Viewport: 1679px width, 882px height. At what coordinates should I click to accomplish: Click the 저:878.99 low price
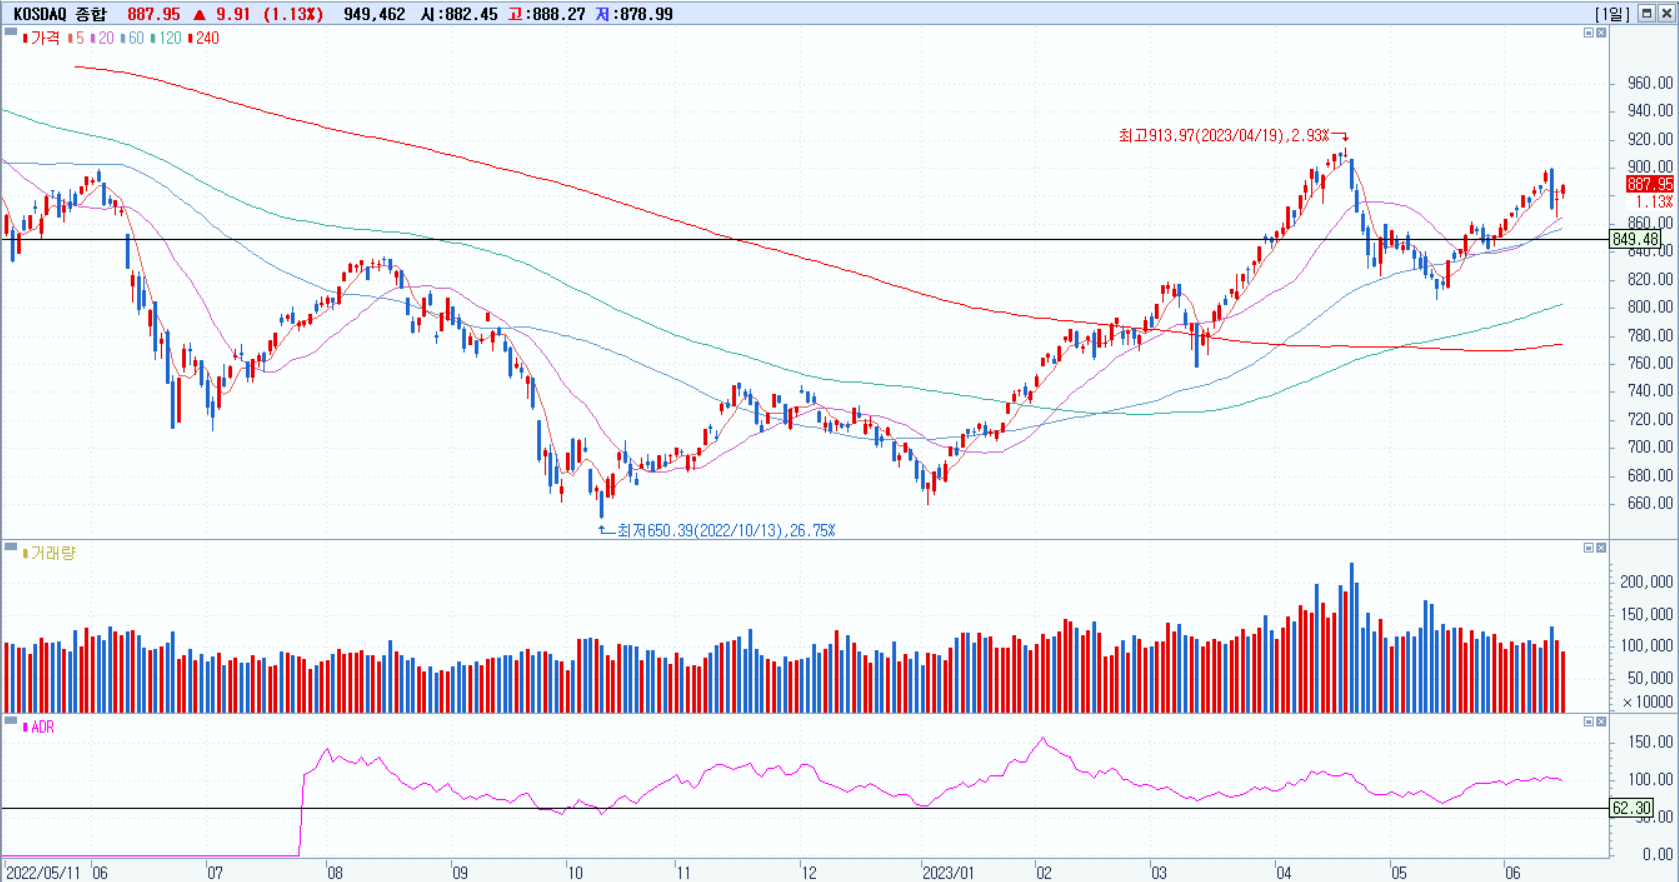tap(634, 14)
